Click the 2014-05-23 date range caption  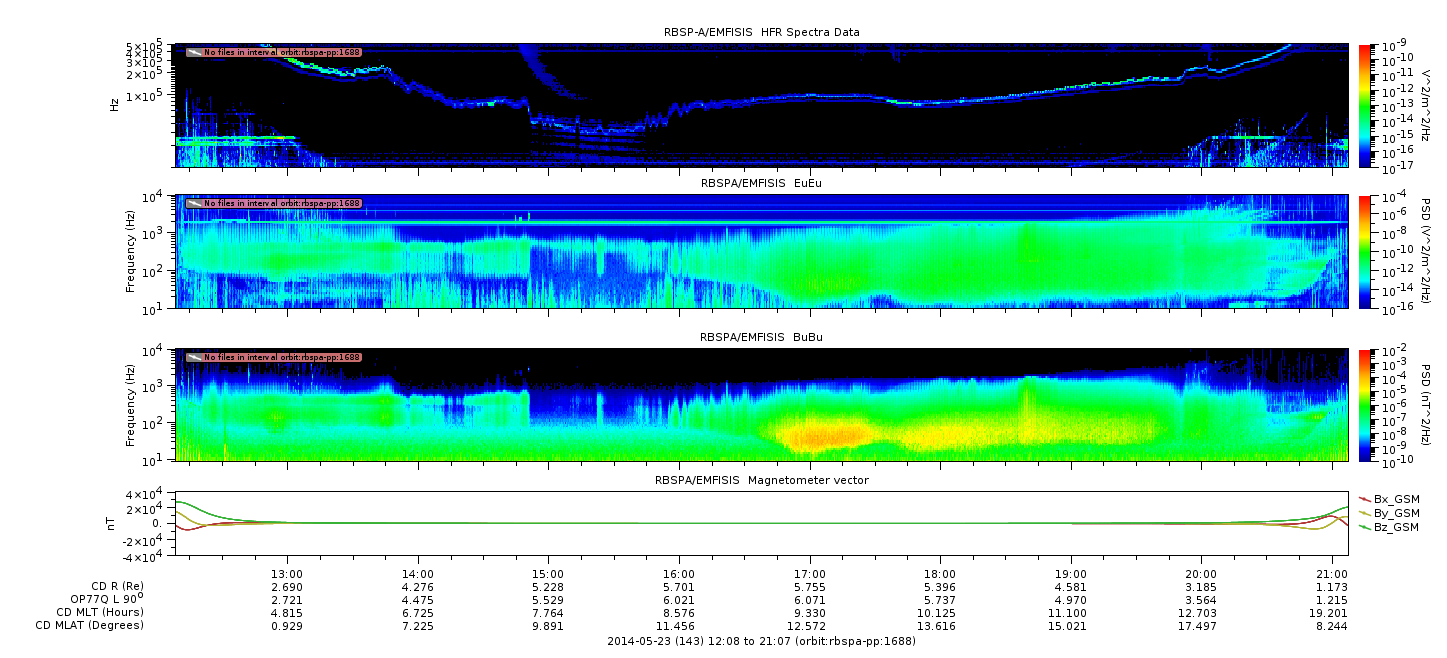click(x=761, y=641)
